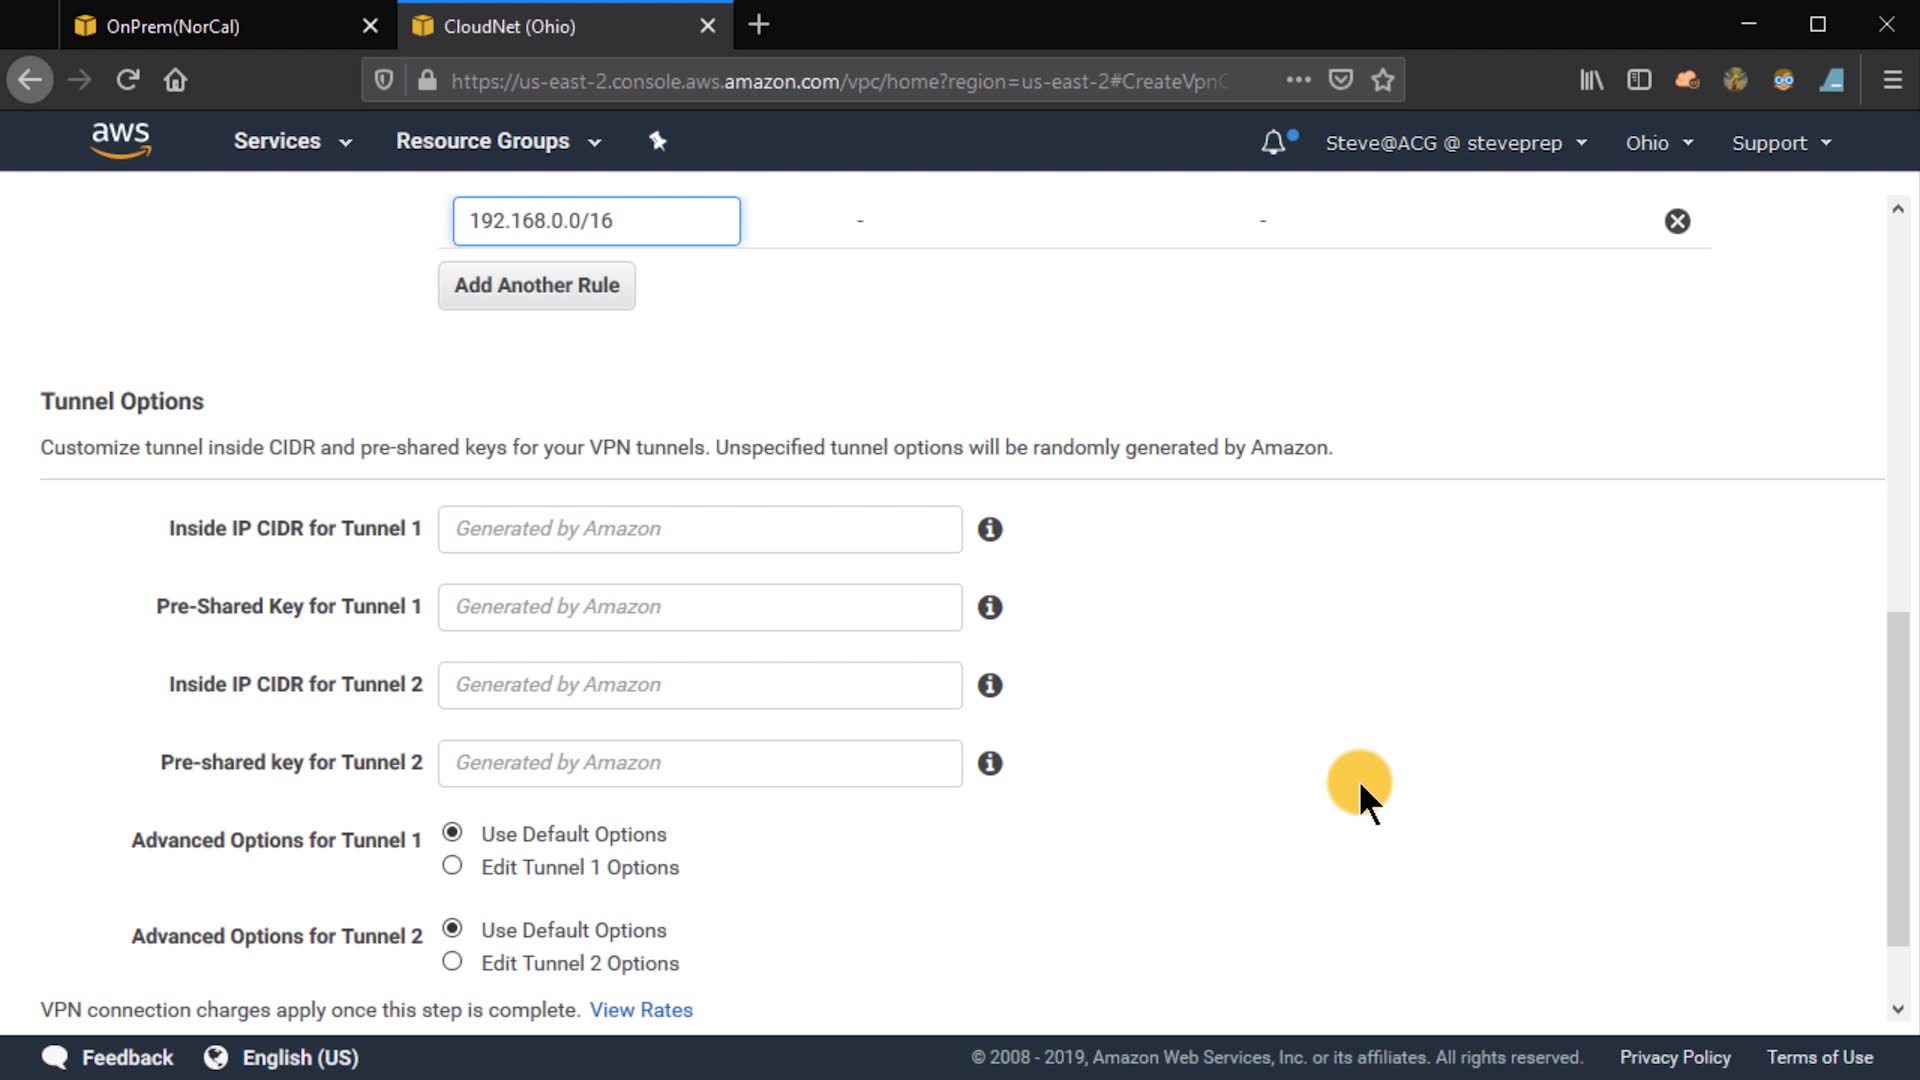Click the pin shortcuts icon in AWS navbar
The width and height of the screenshot is (1920, 1080).
657,141
